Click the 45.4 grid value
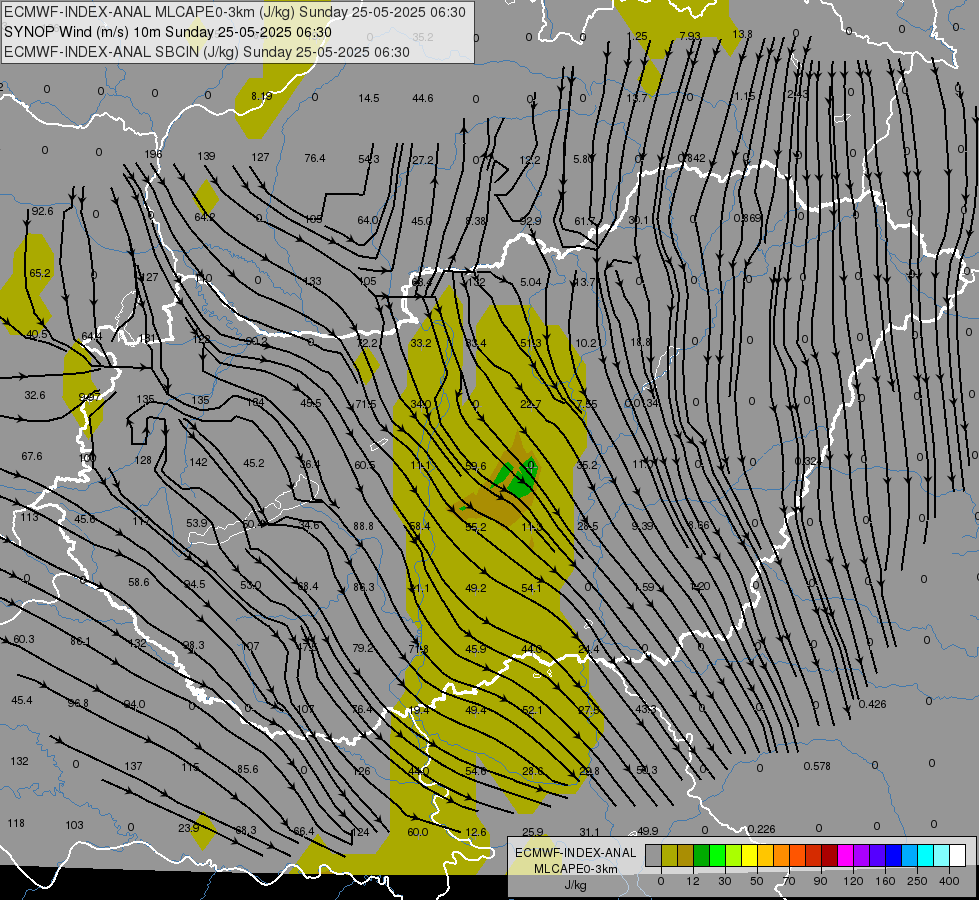 coord(22,701)
